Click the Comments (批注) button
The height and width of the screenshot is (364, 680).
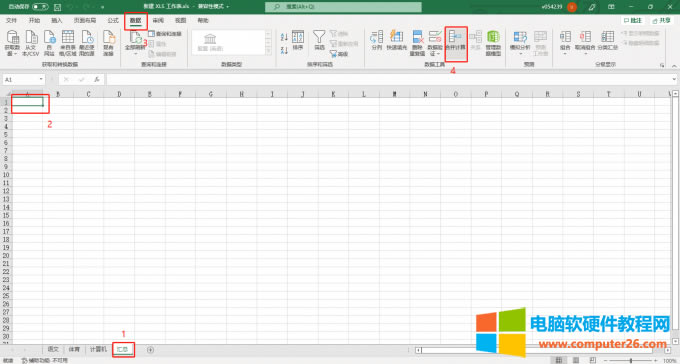point(633,20)
